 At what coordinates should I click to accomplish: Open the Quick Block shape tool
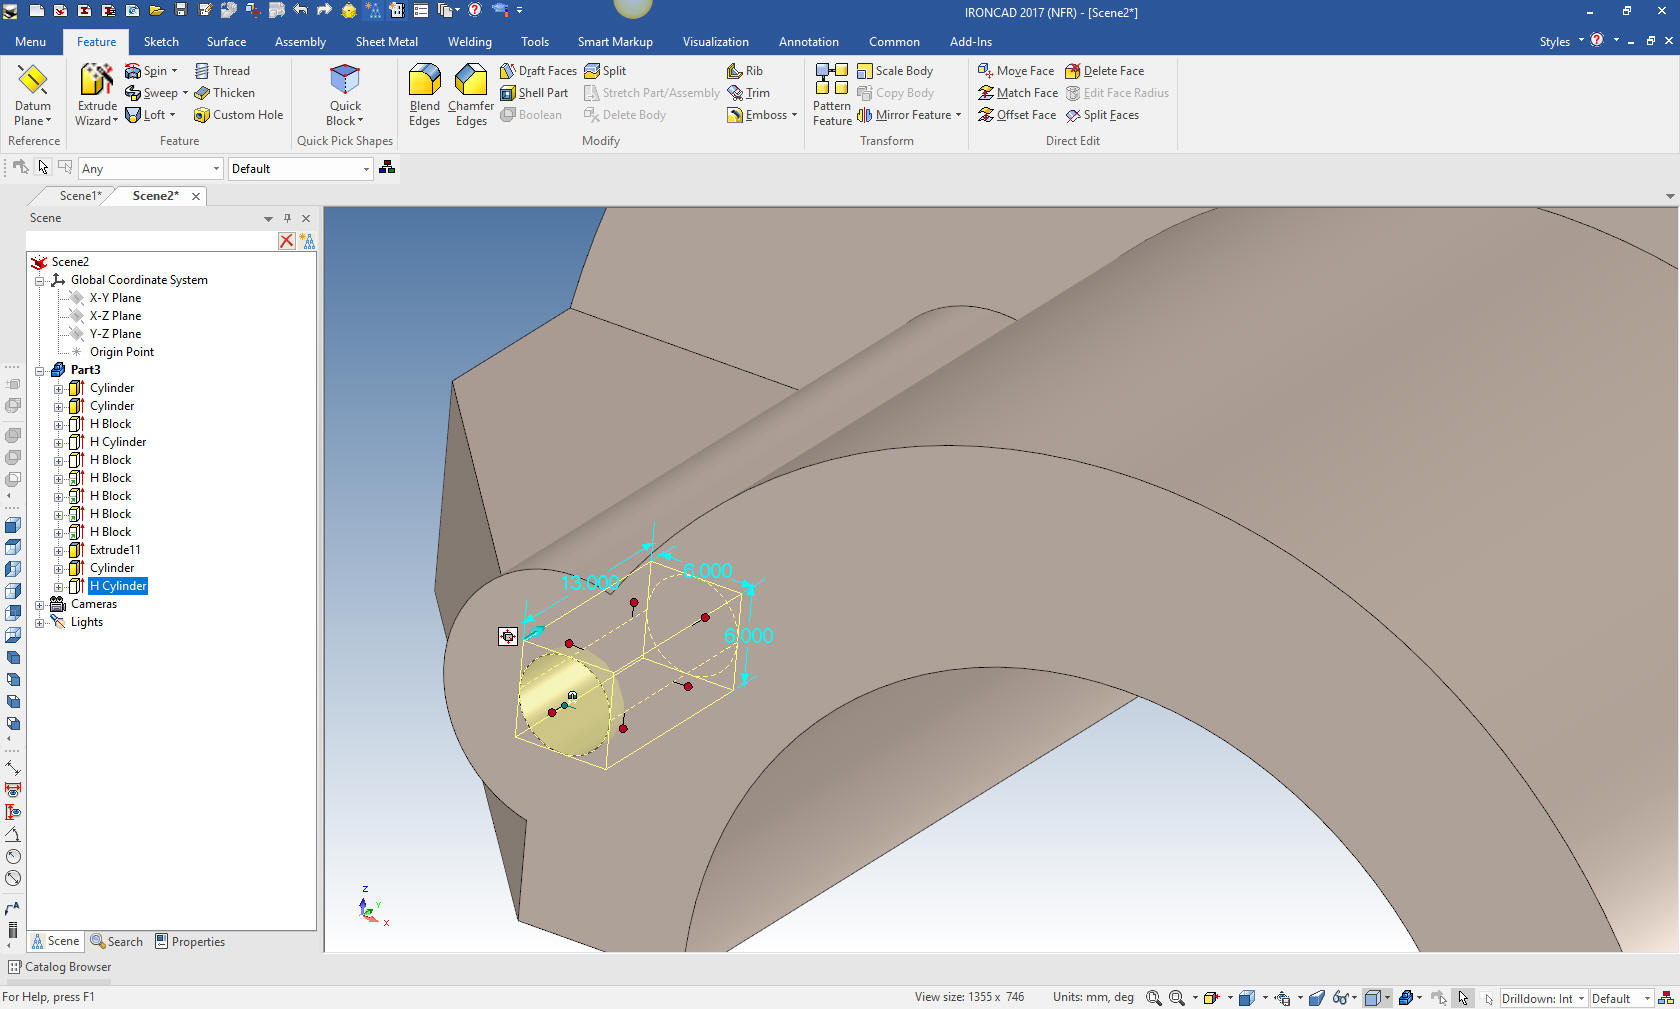pyautogui.click(x=345, y=80)
